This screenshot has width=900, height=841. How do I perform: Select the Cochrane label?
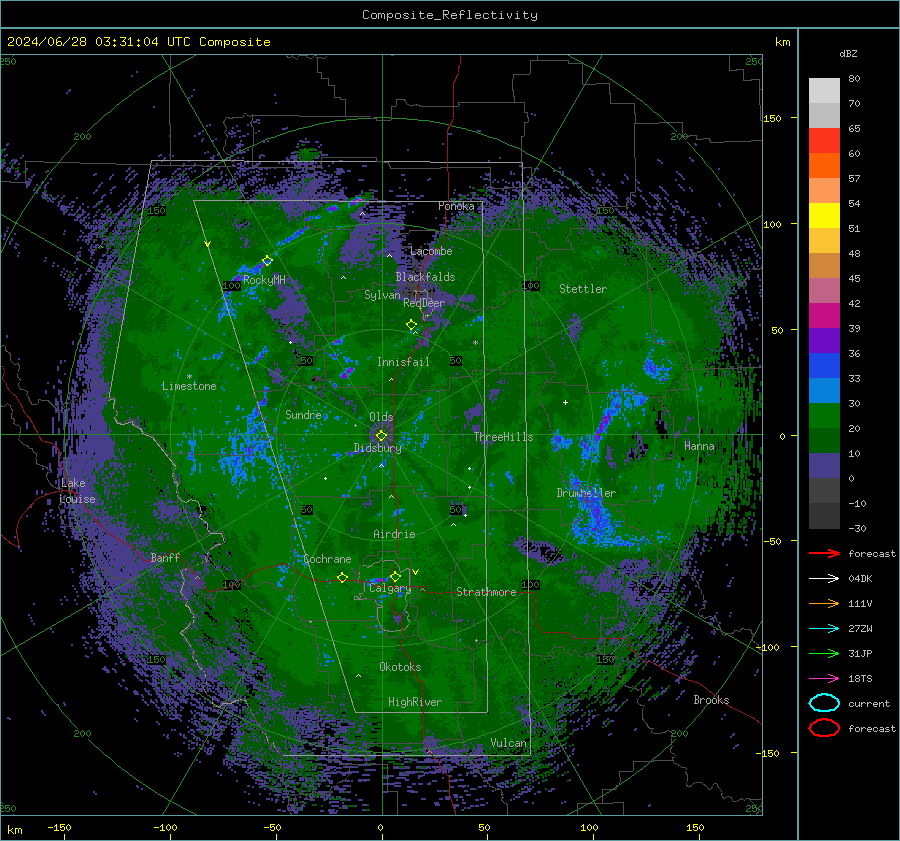(x=327, y=559)
